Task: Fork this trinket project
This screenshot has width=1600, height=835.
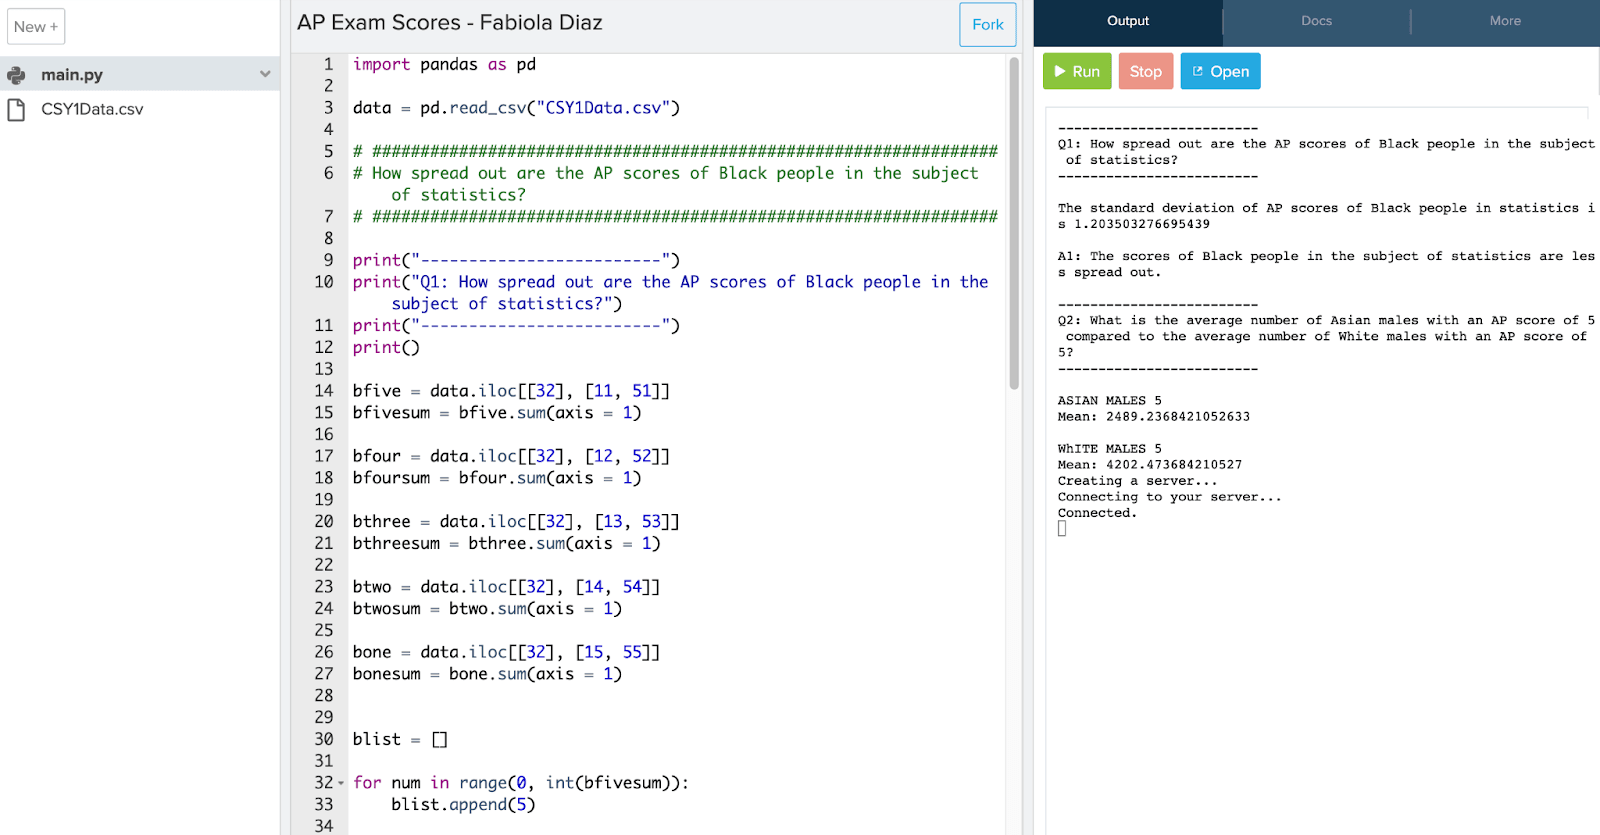Action: click(x=987, y=25)
